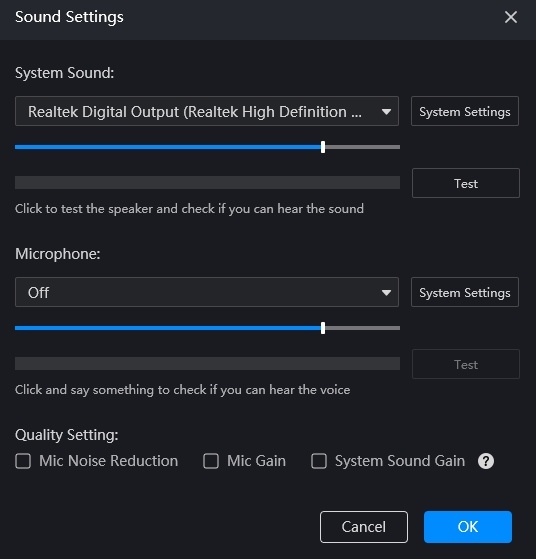Click Test button for speaker
The image size is (536, 559).
(x=466, y=183)
